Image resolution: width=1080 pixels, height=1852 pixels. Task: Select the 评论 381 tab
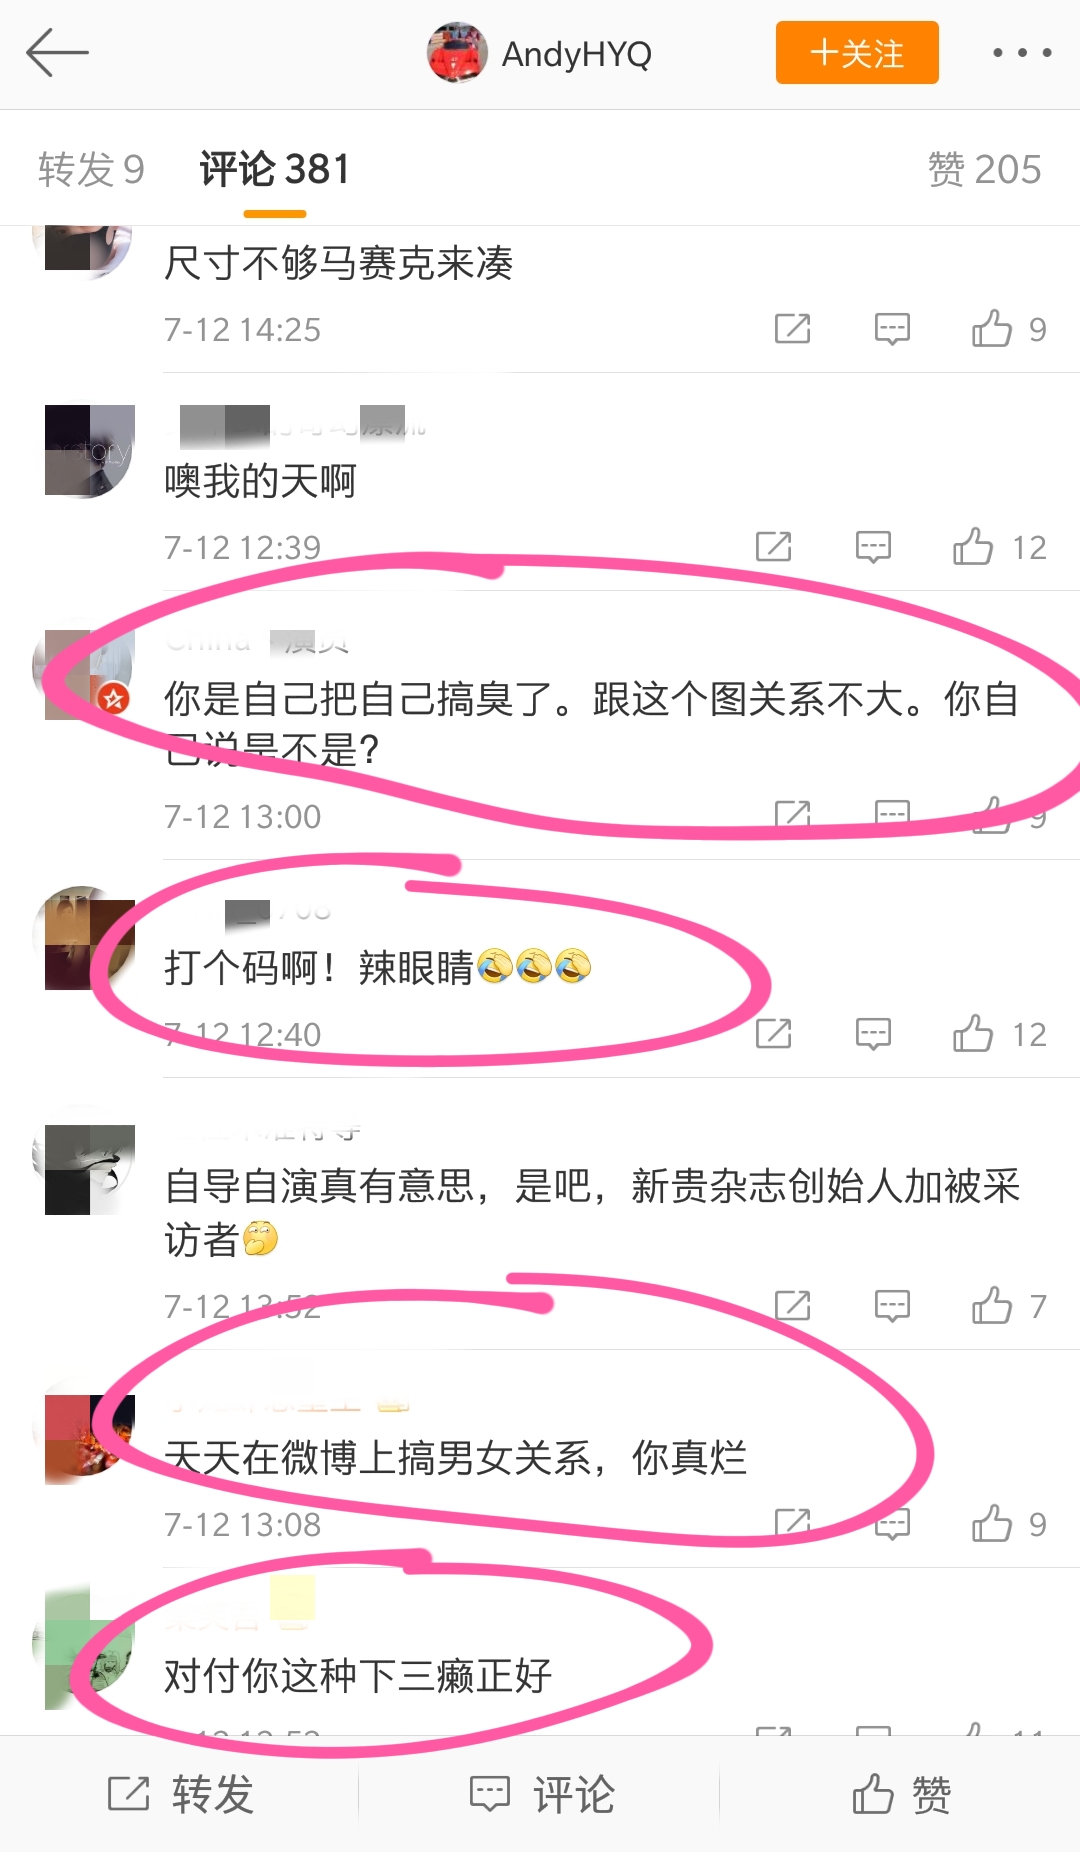[275, 169]
